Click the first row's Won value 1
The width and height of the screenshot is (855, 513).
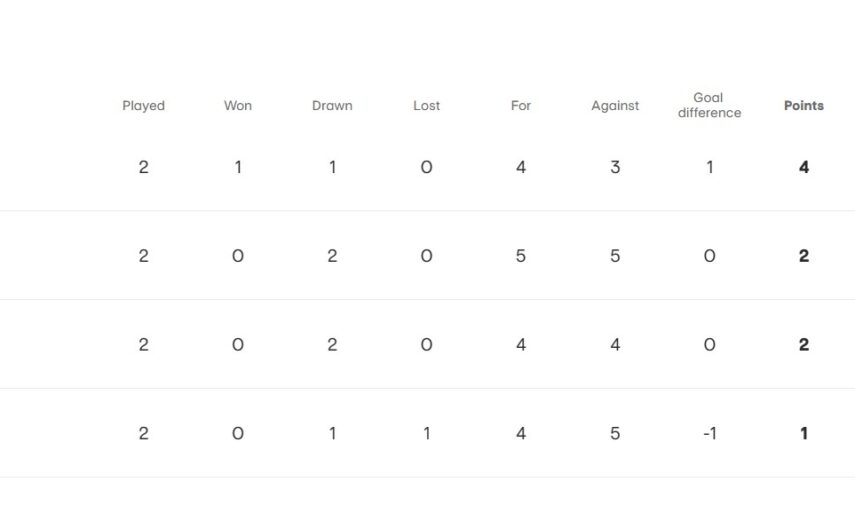point(237,168)
